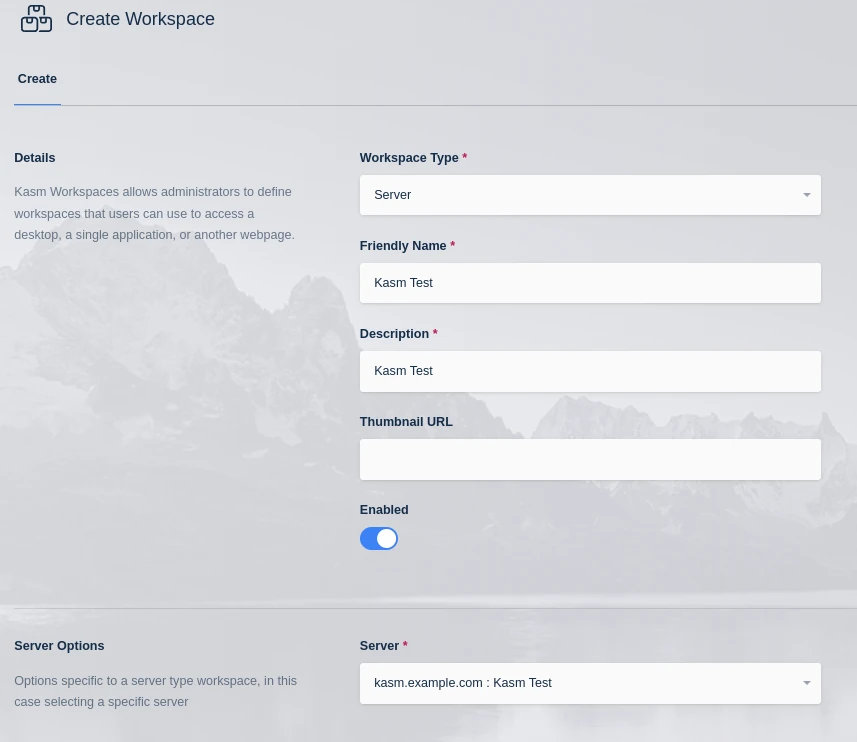Click the Create Workspace title text

click(x=140, y=19)
